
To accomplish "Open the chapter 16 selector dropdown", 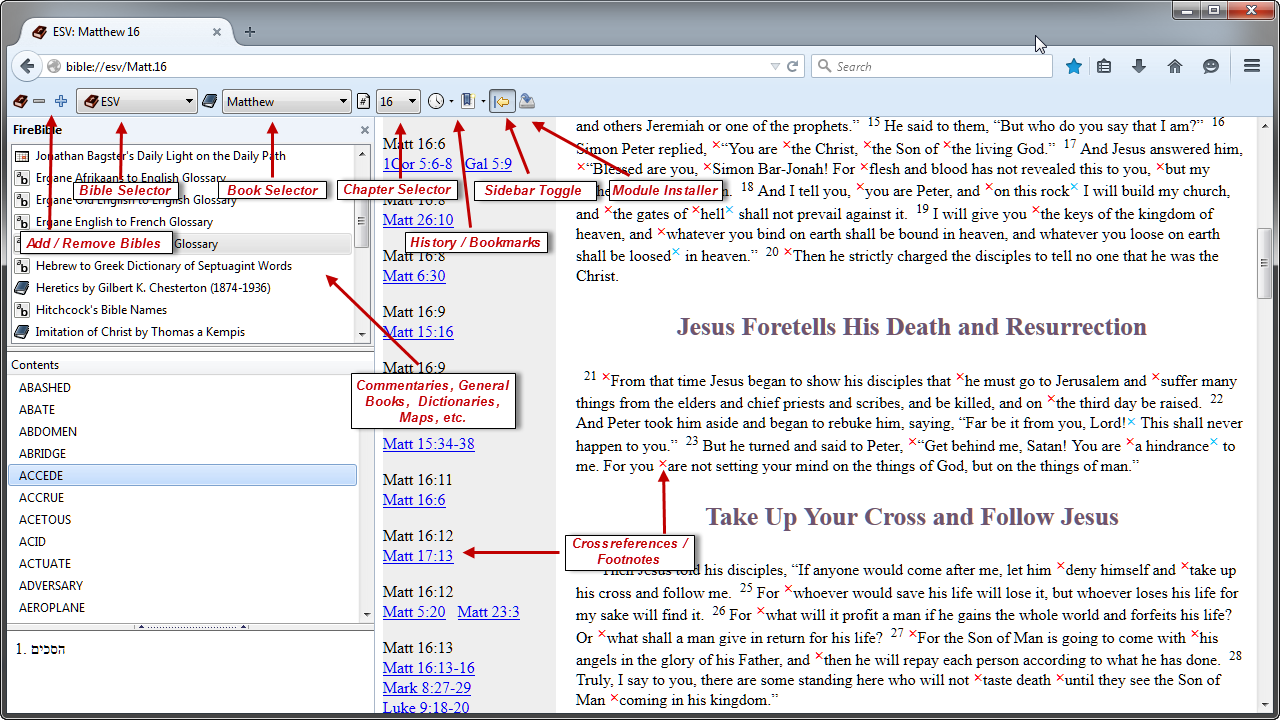I will point(398,101).
